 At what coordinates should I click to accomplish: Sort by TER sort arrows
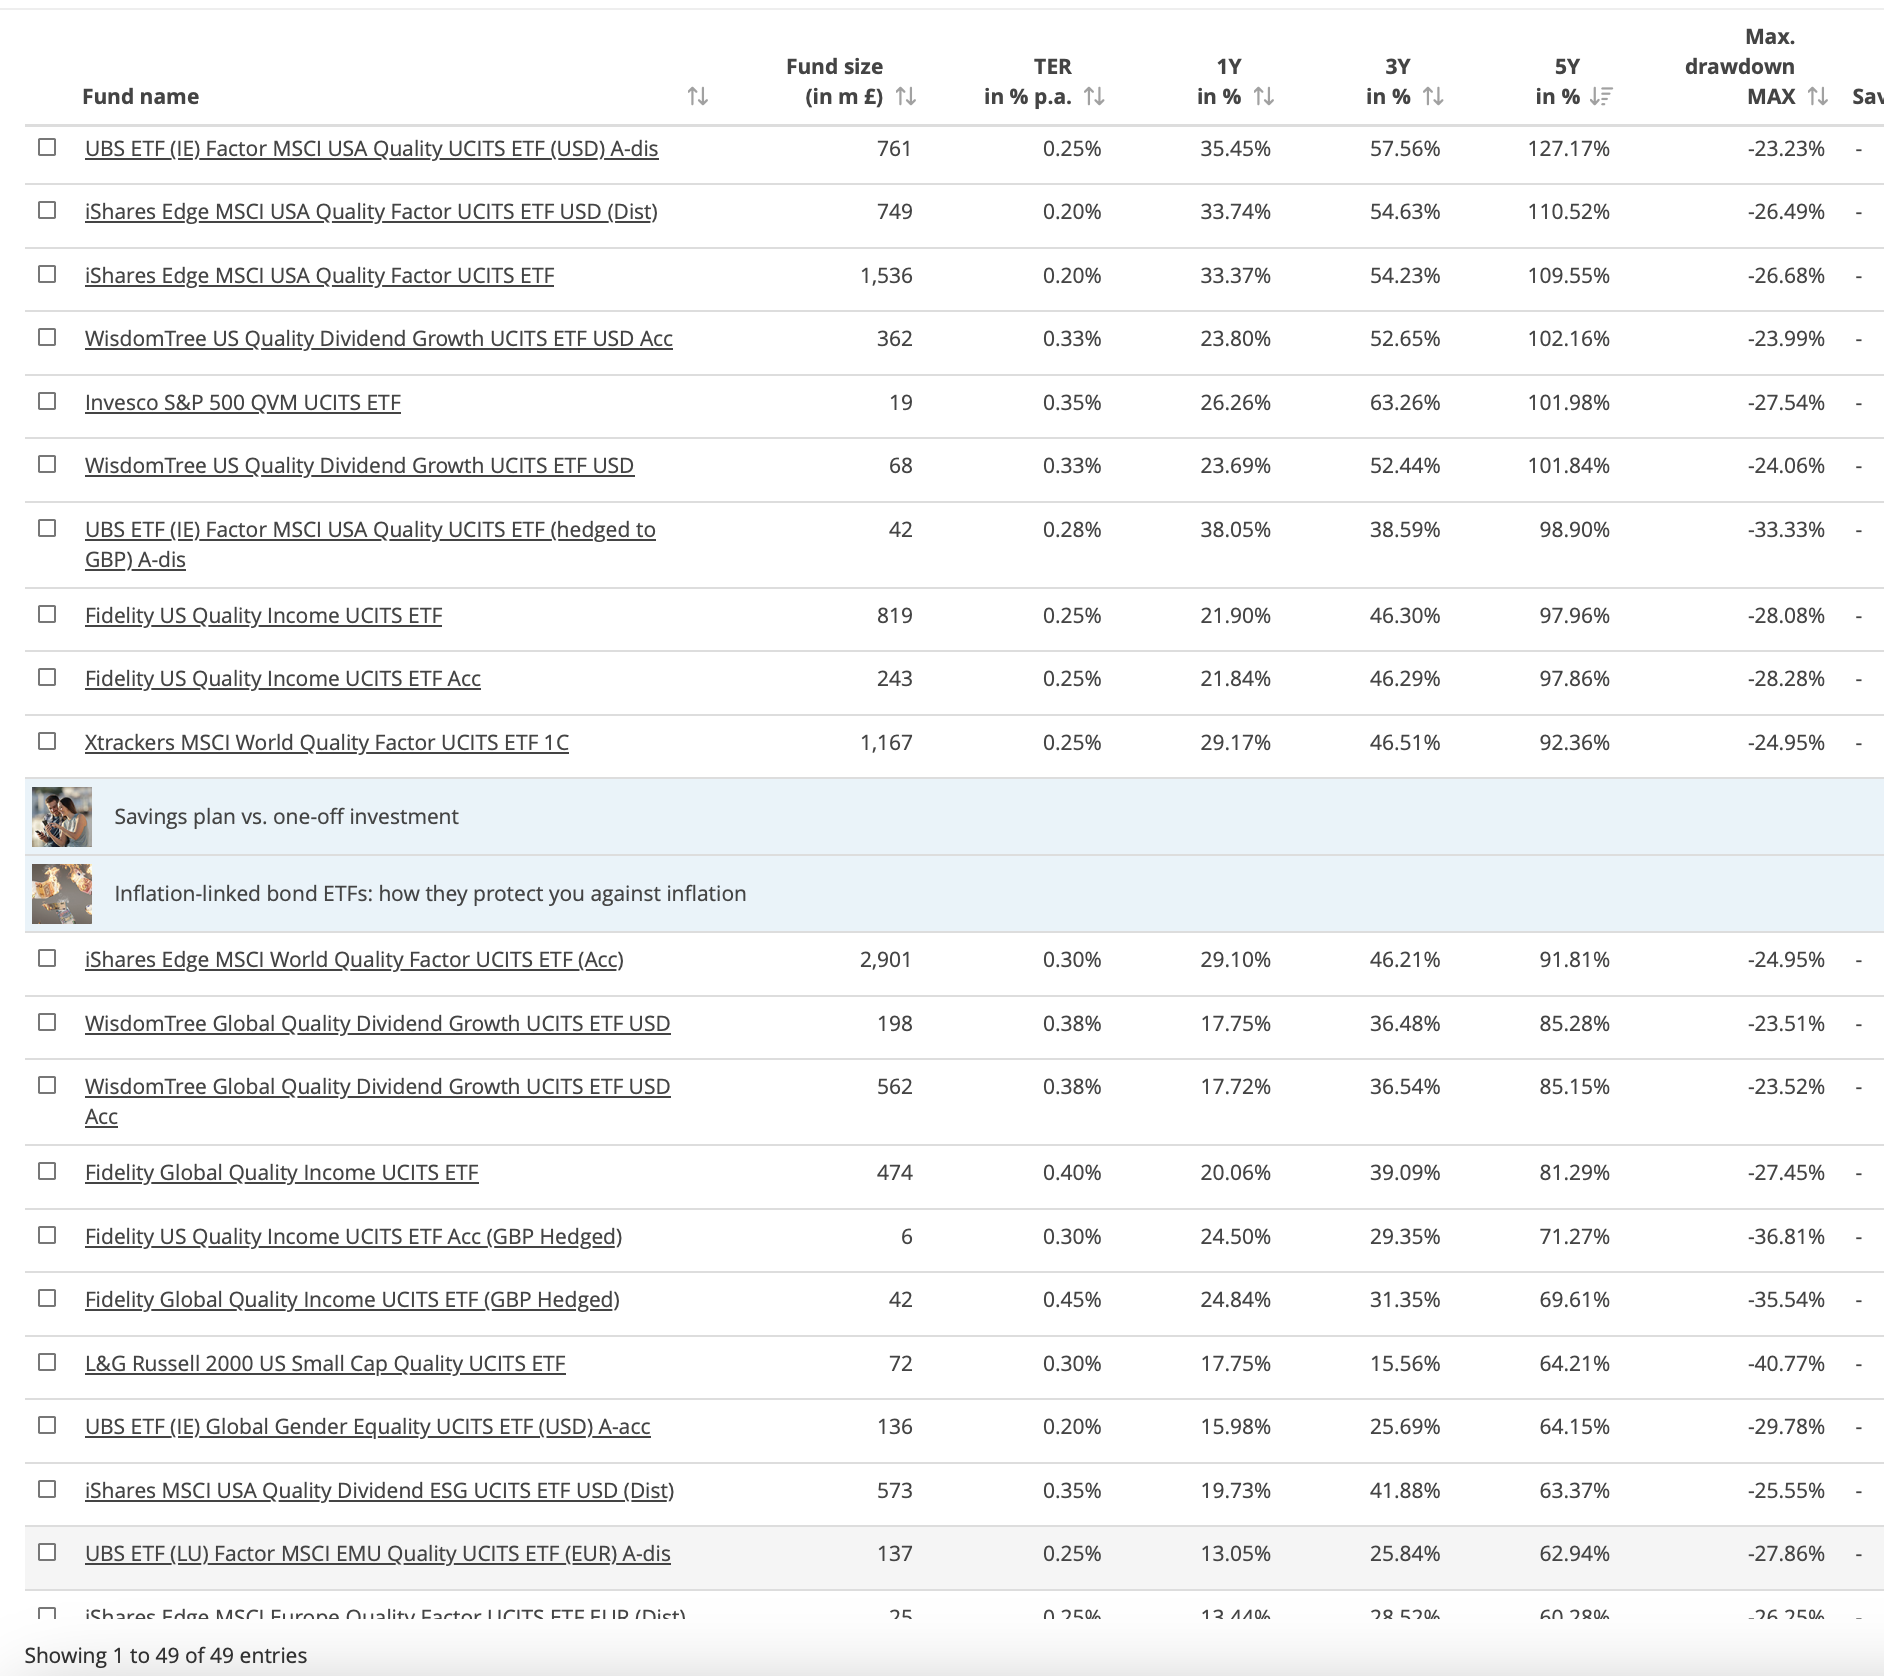tap(1094, 96)
